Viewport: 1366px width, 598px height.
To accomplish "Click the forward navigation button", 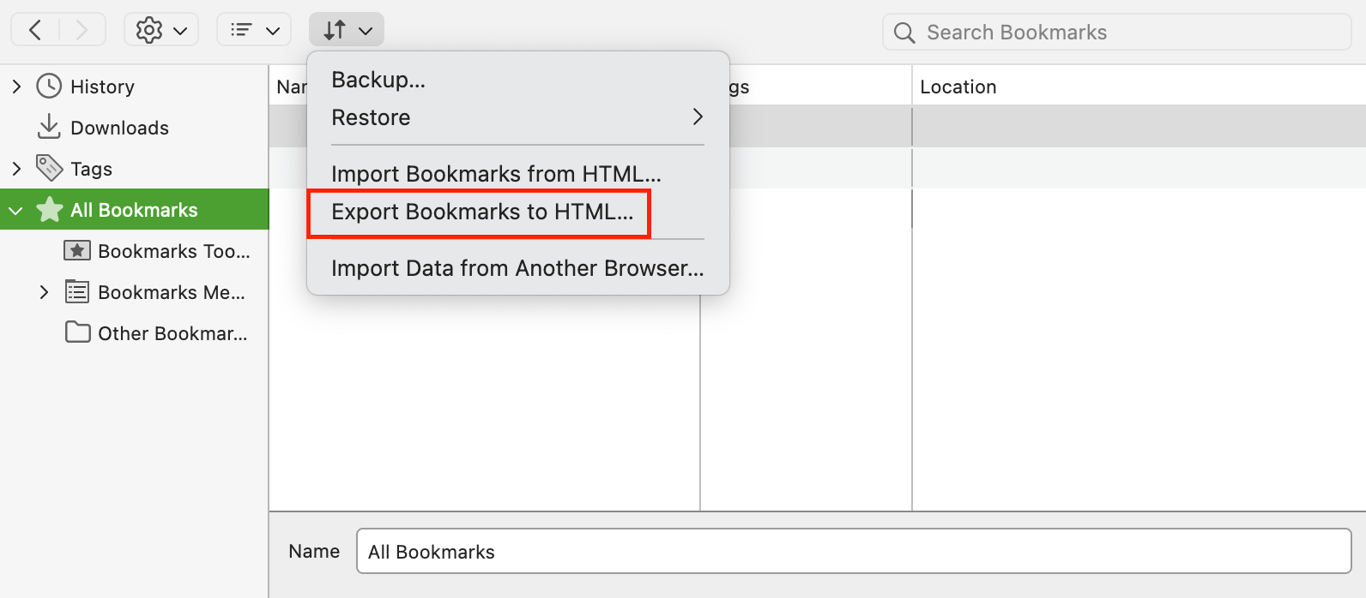I will coord(81,29).
